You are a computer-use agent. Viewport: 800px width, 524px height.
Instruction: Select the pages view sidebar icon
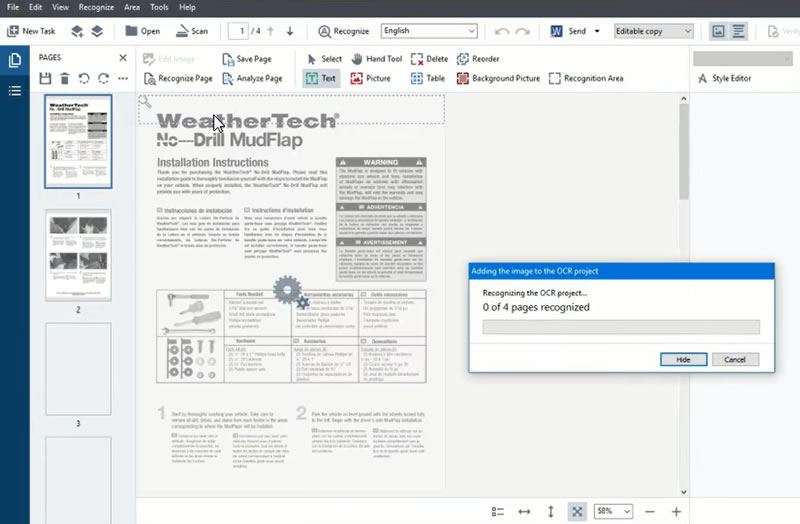click(x=15, y=60)
